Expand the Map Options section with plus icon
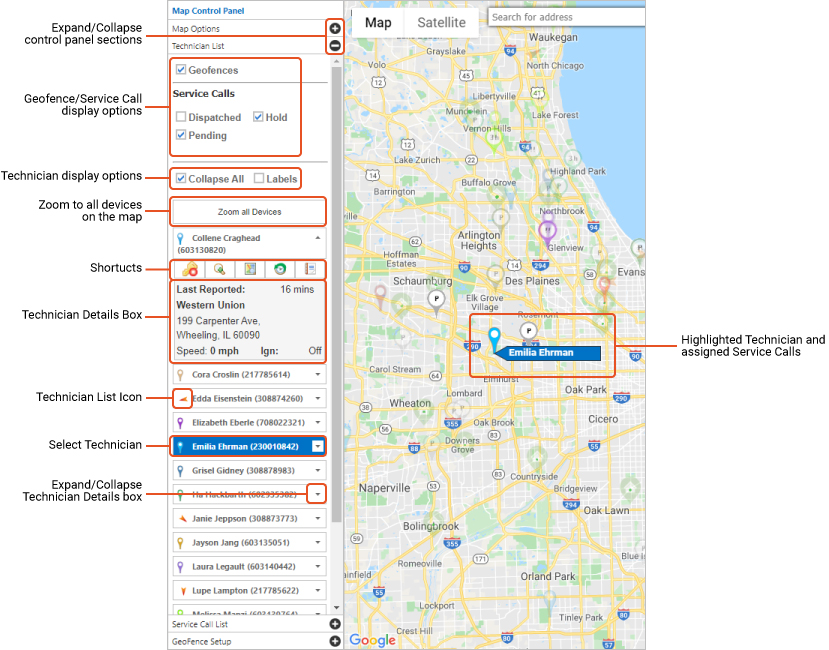The height and width of the screenshot is (650, 829). point(335,29)
